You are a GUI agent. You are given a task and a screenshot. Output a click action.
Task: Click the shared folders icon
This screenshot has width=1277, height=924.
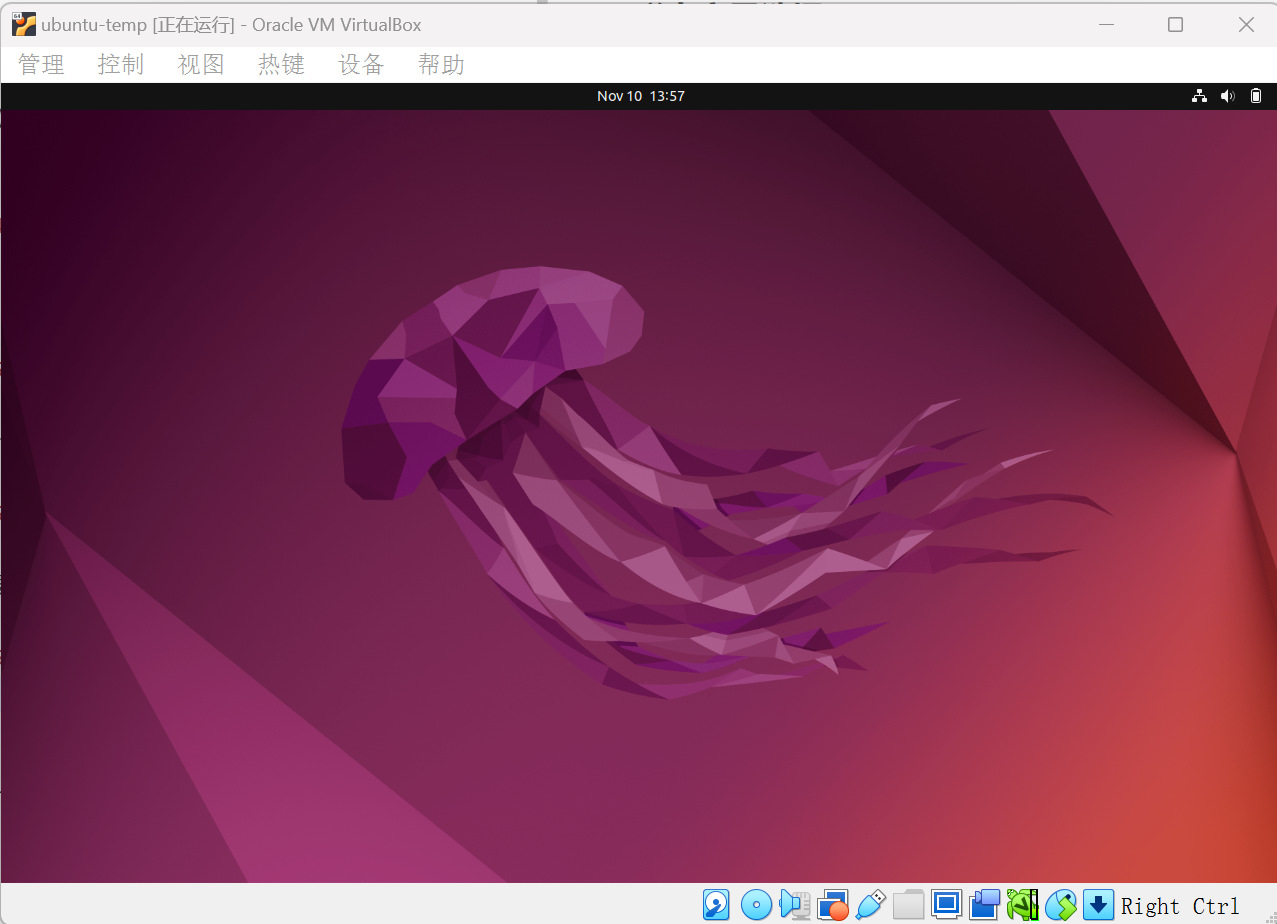pyautogui.click(x=908, y=905)
